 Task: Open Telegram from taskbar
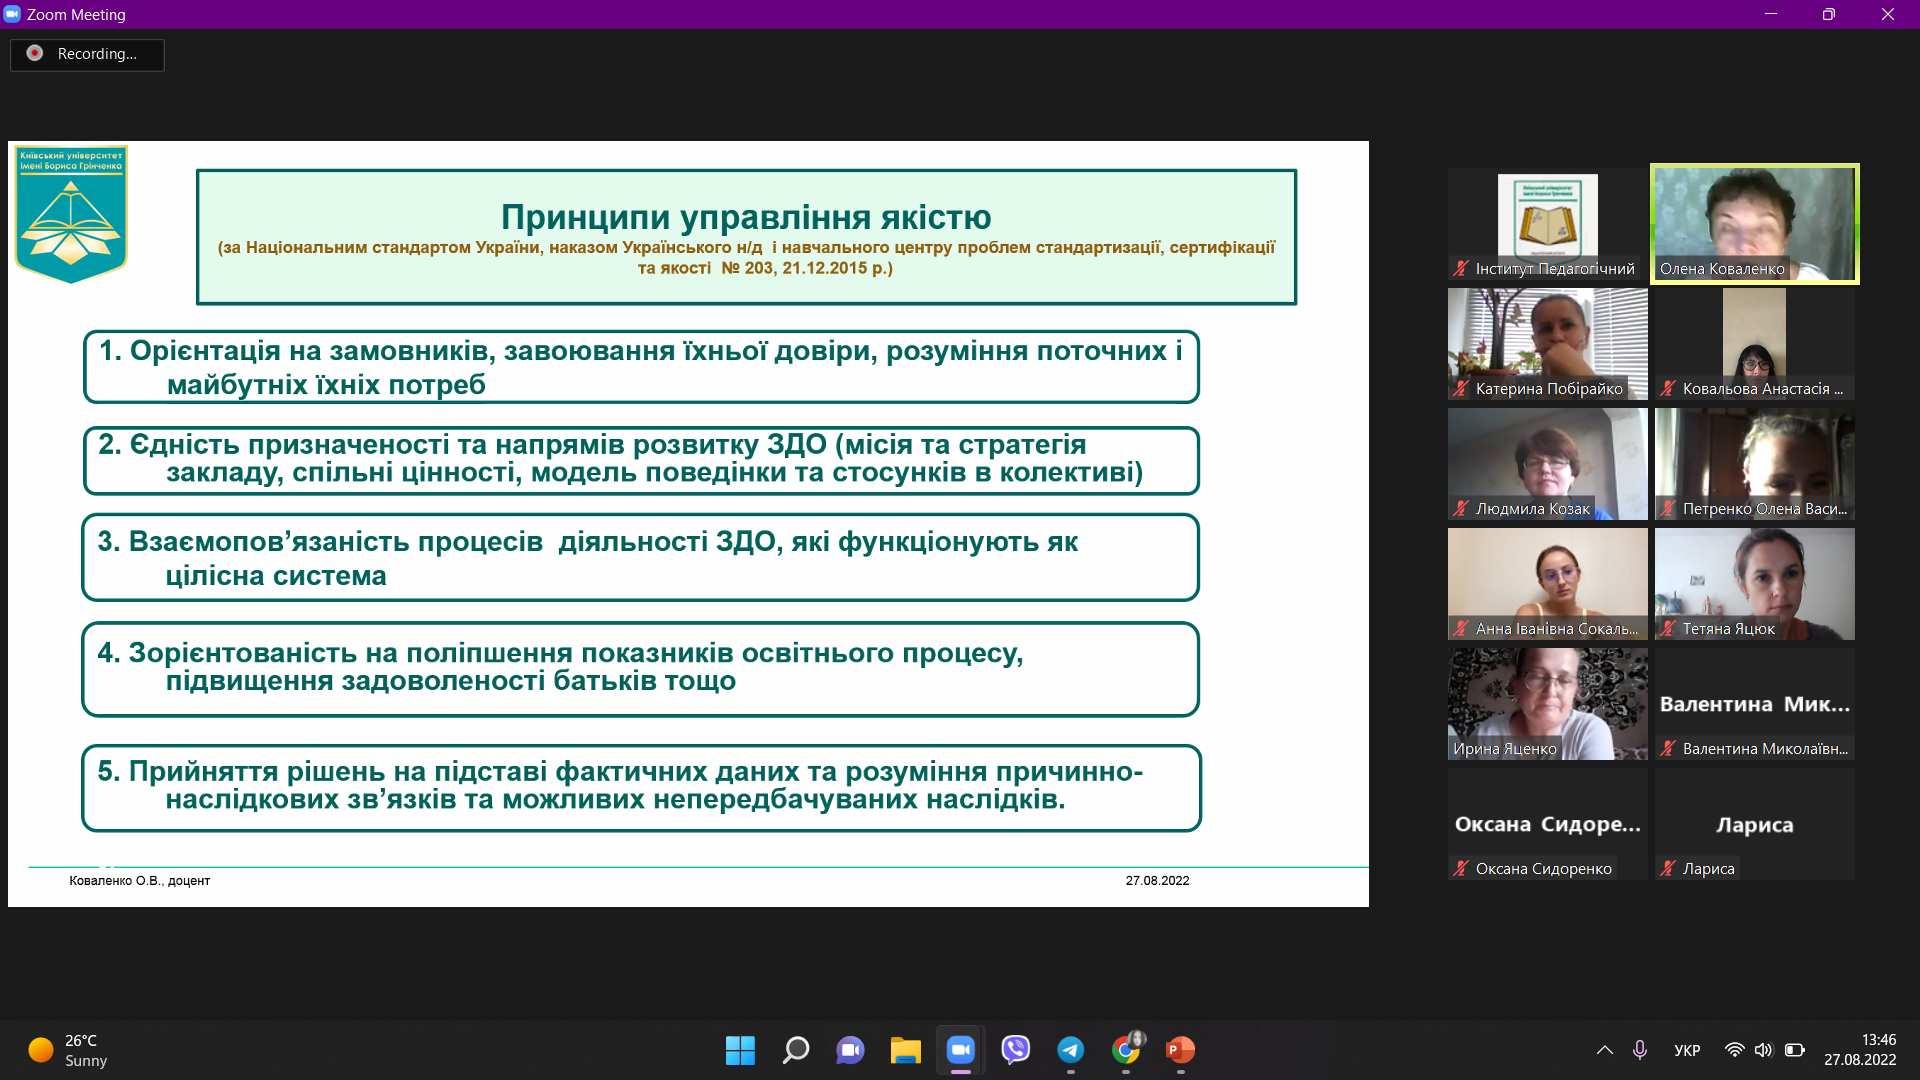click(1071, 1050)
